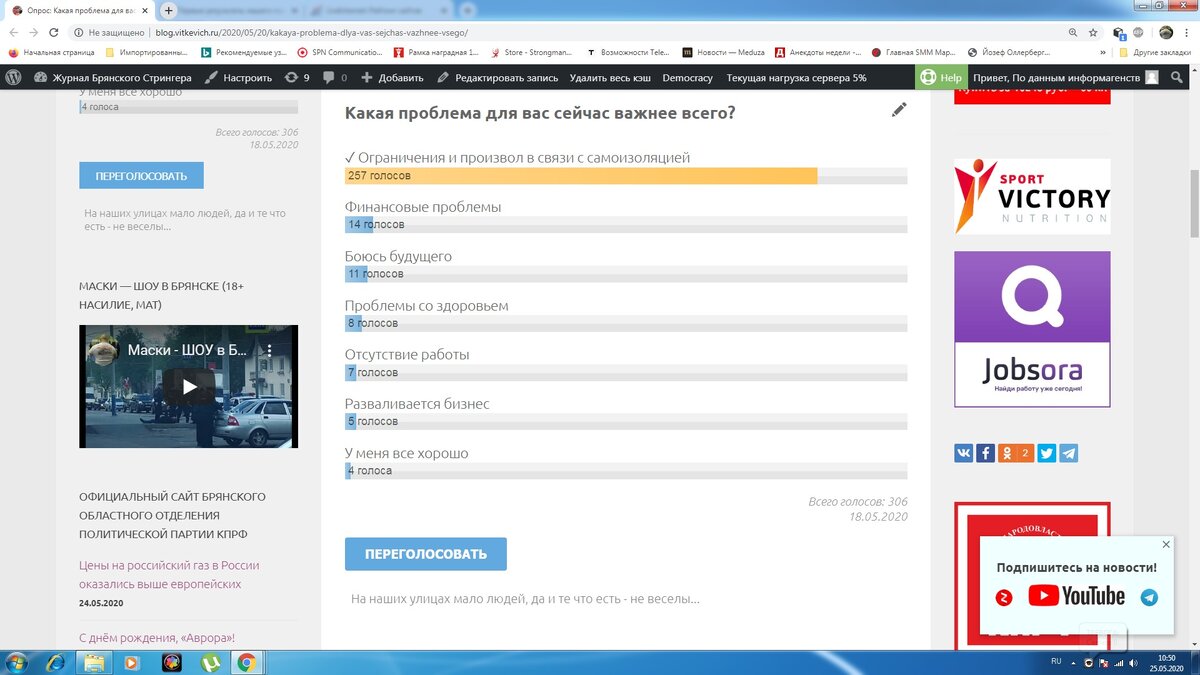
Task: Click the Развалиается бизнес answer
Action: (x=417, y=403)
